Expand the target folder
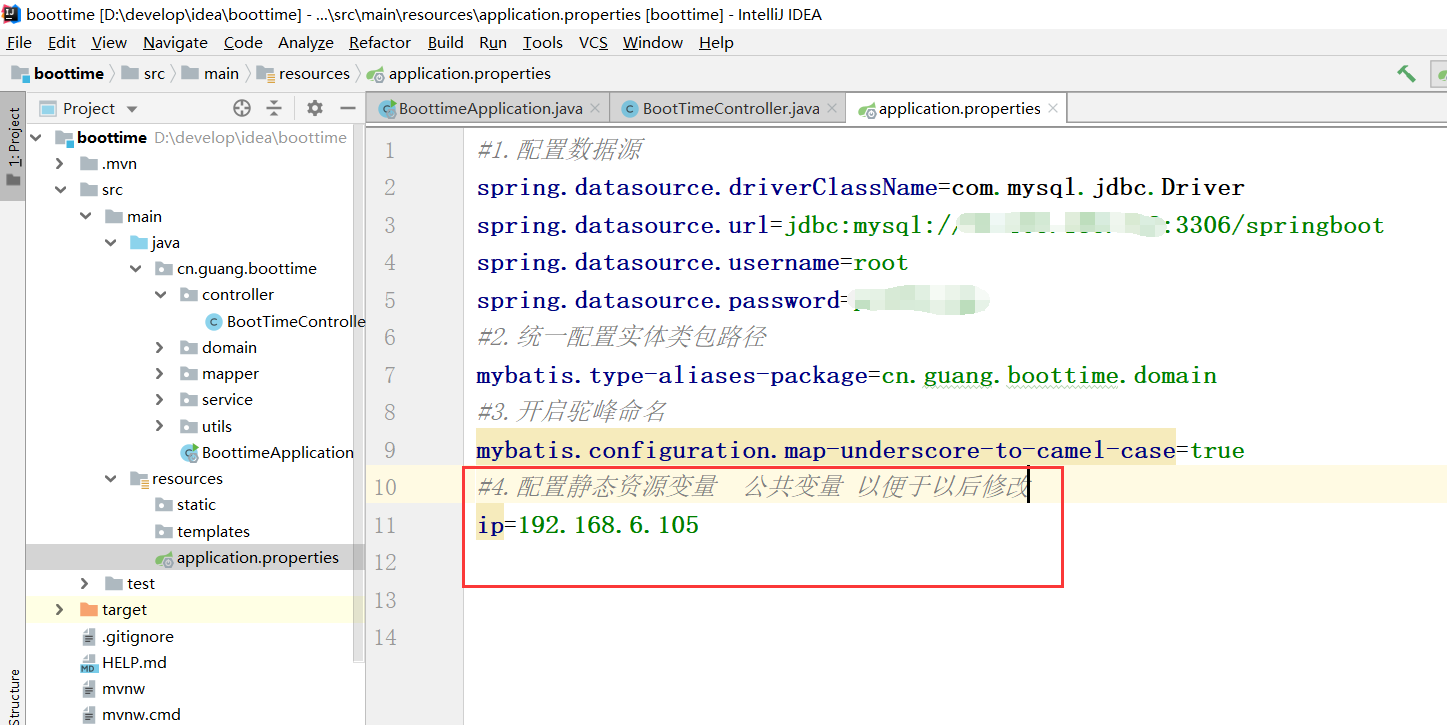 click(61, 609)
